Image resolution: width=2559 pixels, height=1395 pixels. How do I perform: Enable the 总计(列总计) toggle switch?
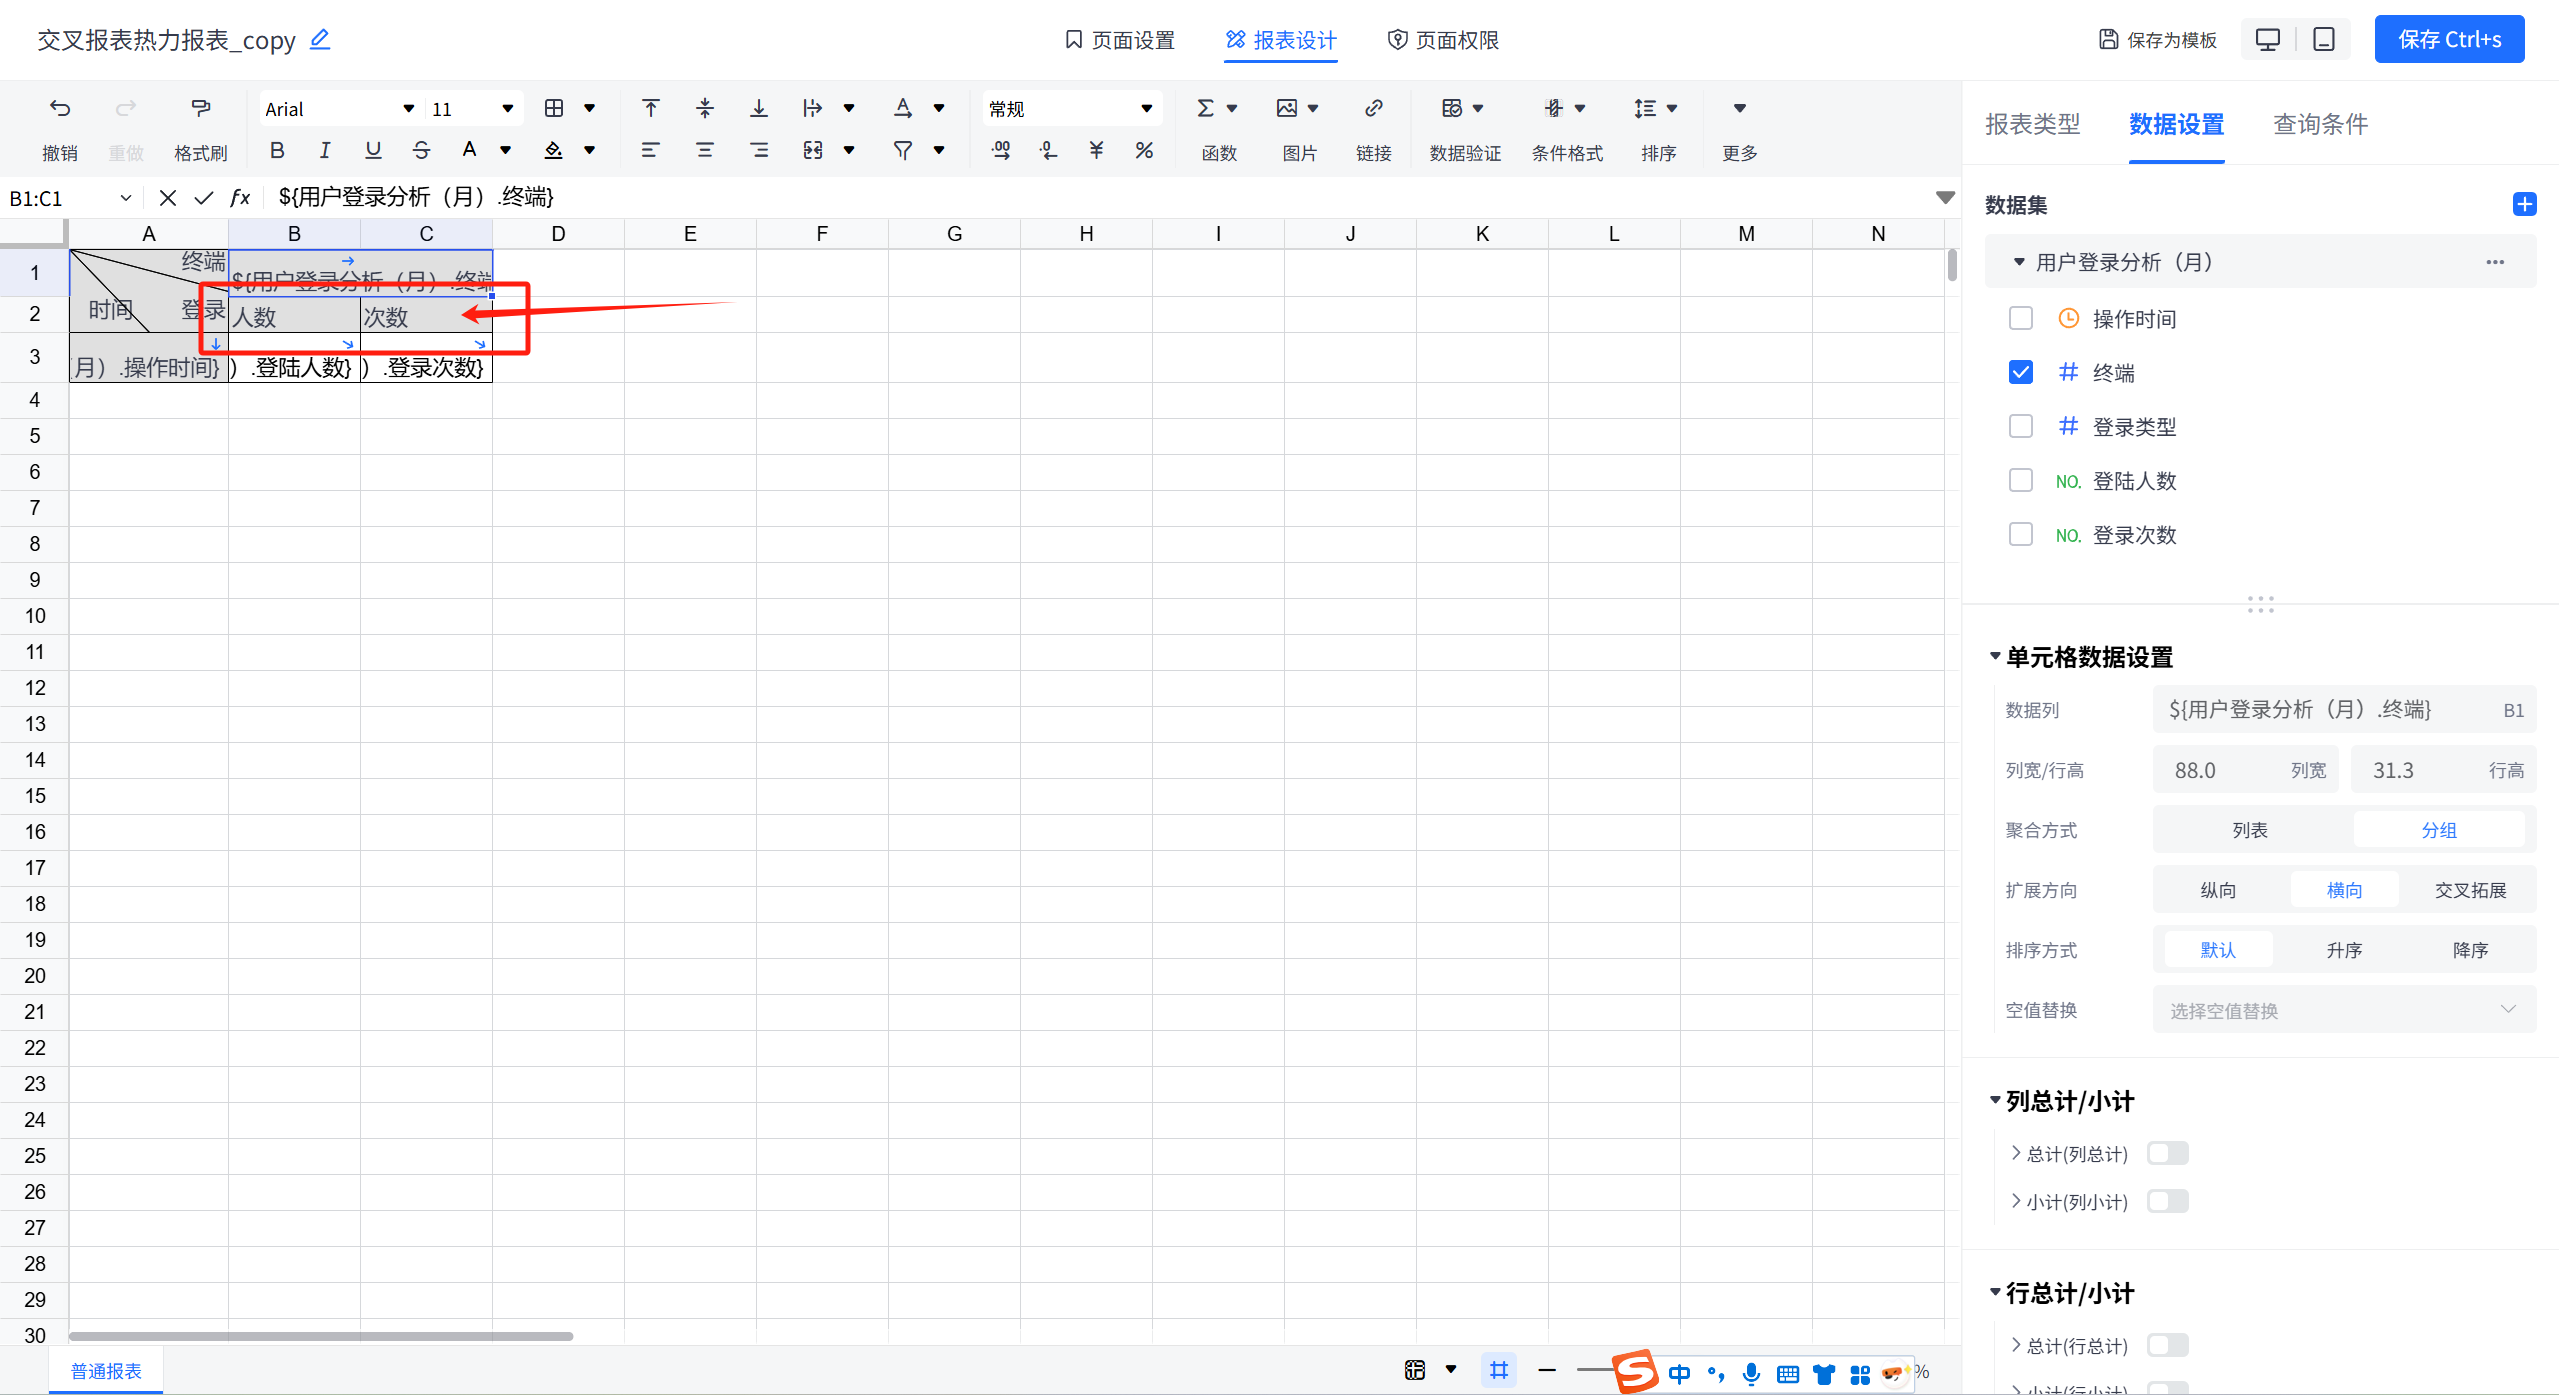point(2167,1153)
